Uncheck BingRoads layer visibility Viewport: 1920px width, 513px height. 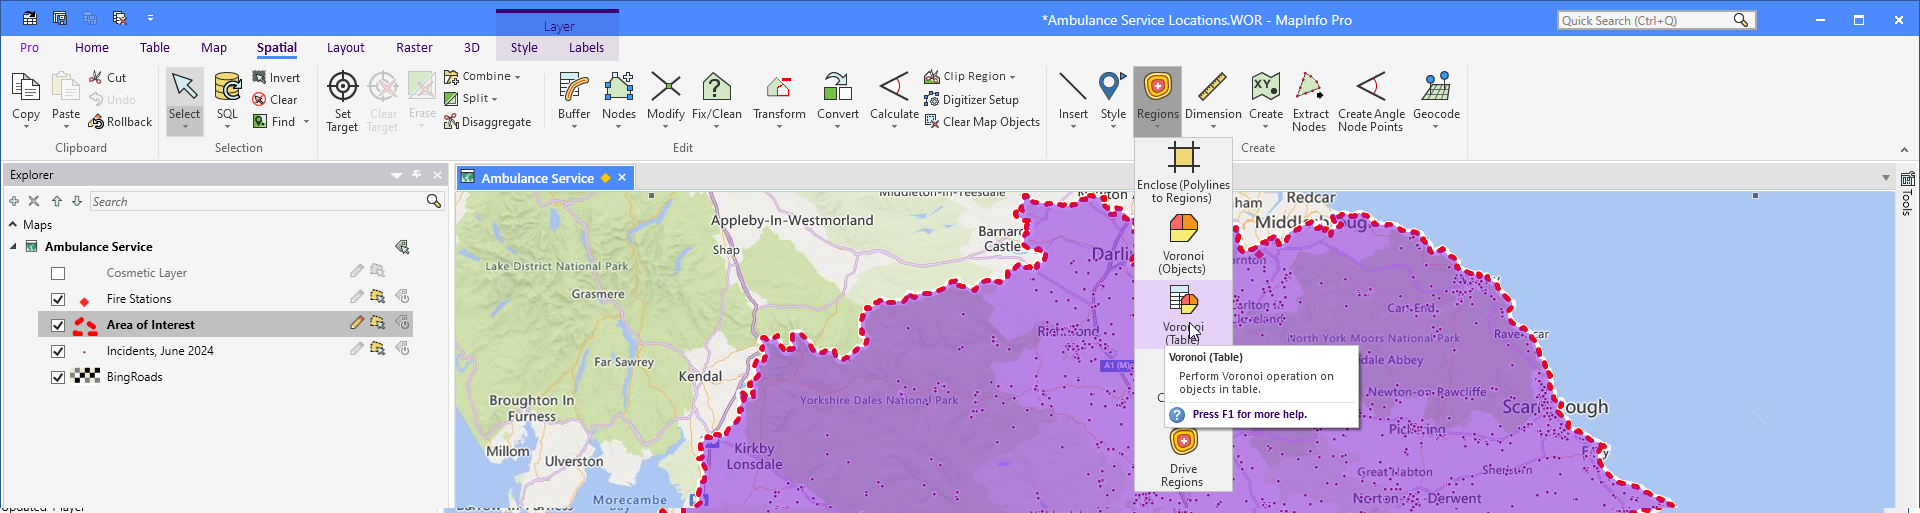click(58, 377)
